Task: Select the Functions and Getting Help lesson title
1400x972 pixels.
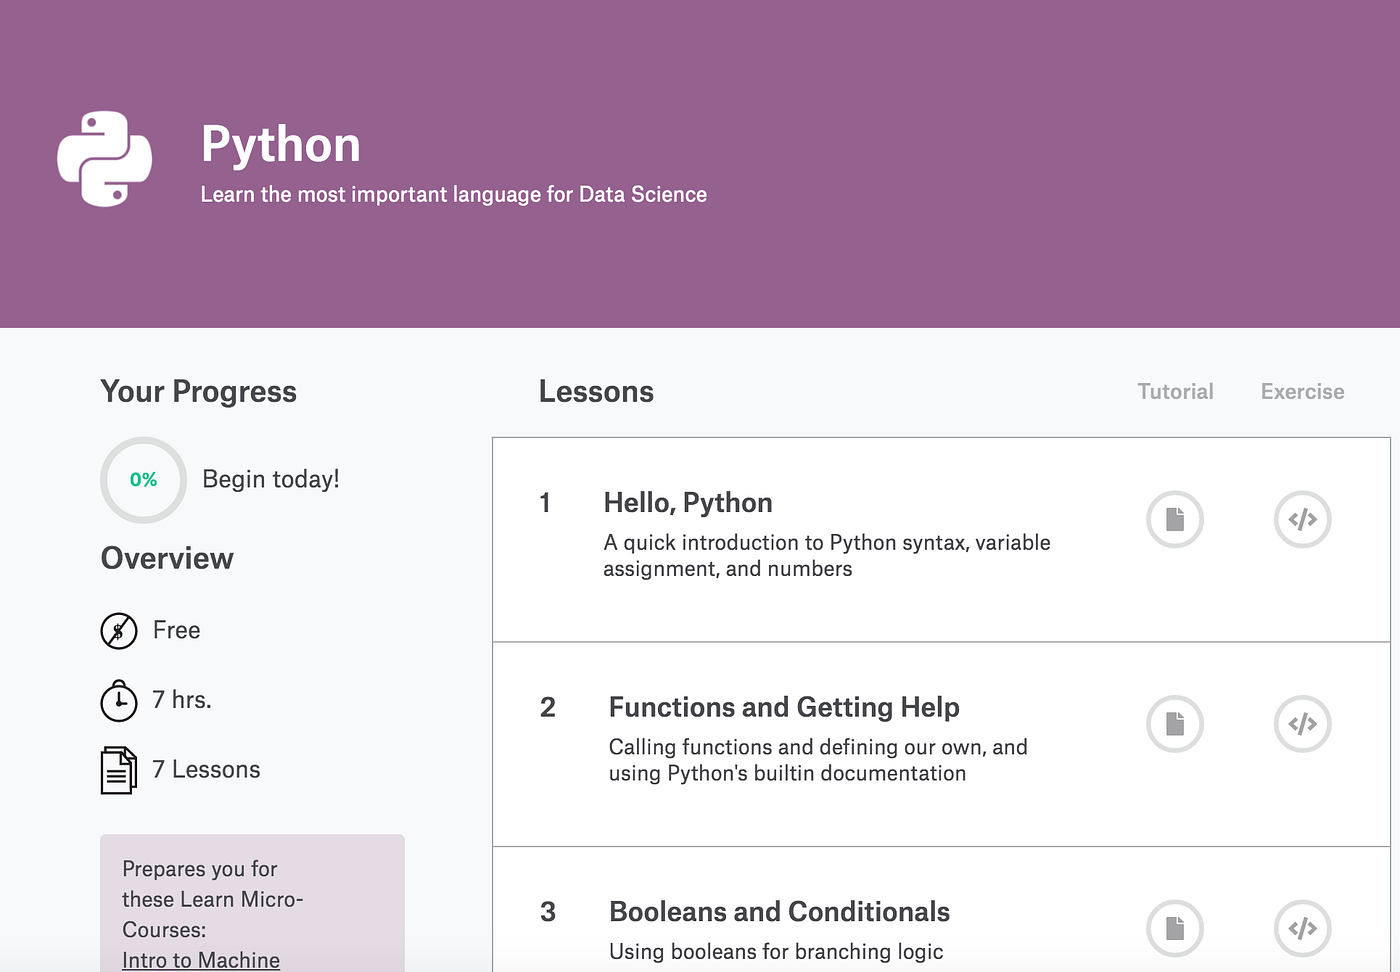Action: coord(784,707)
